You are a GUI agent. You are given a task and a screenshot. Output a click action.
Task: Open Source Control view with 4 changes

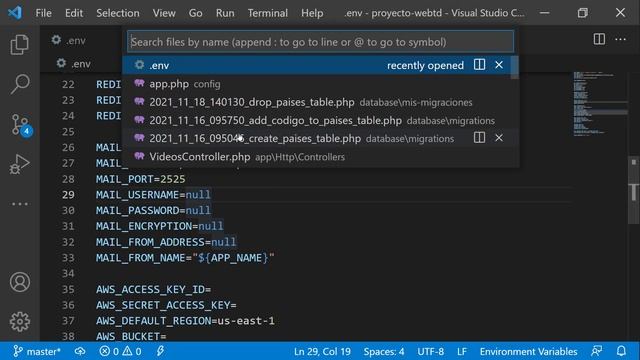coord(21,124)
